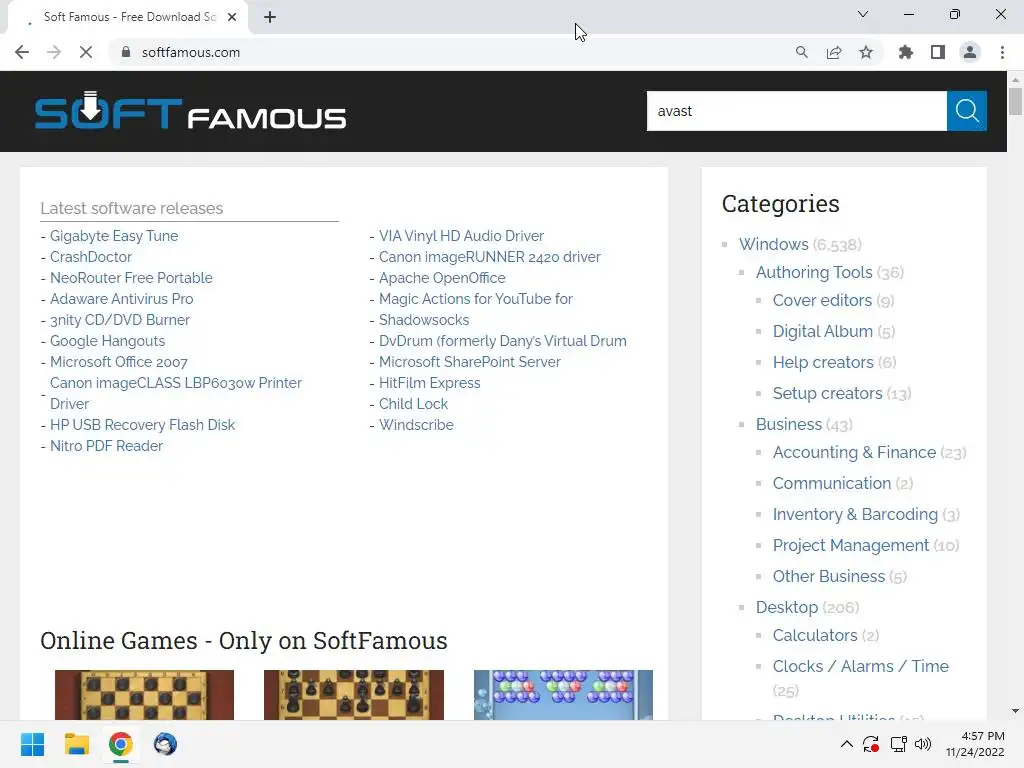1024x768 pixels.
Task: Open the checkers game thumbnail
Action: coord(144,695)
